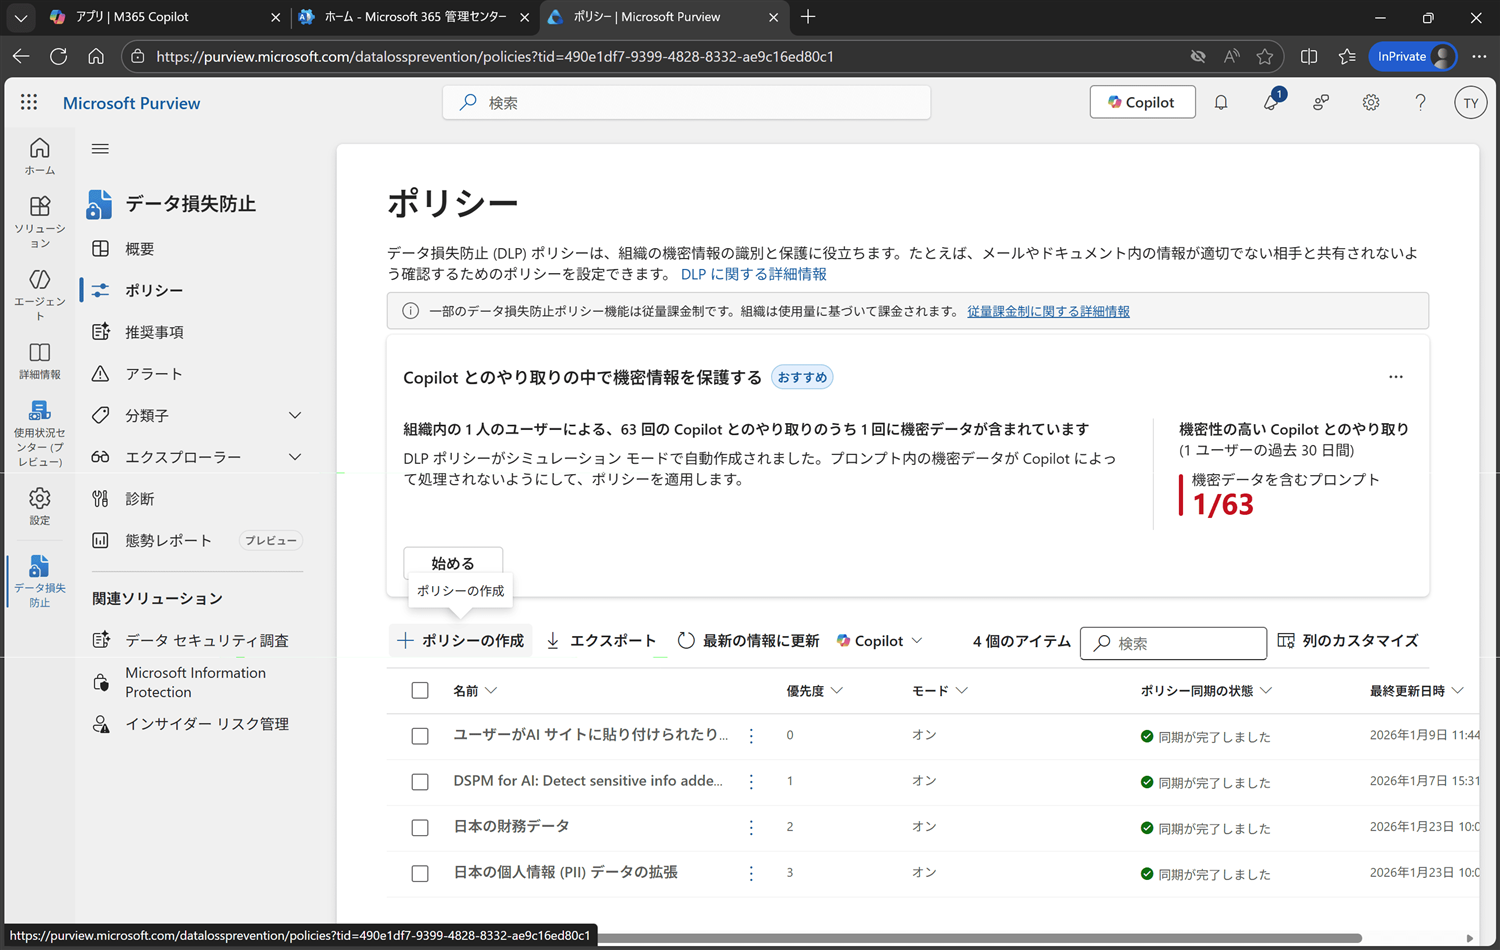Screen dimensions: 1500x950
Task: Check the DSPM for AI policy row
Action: [420, 782]
